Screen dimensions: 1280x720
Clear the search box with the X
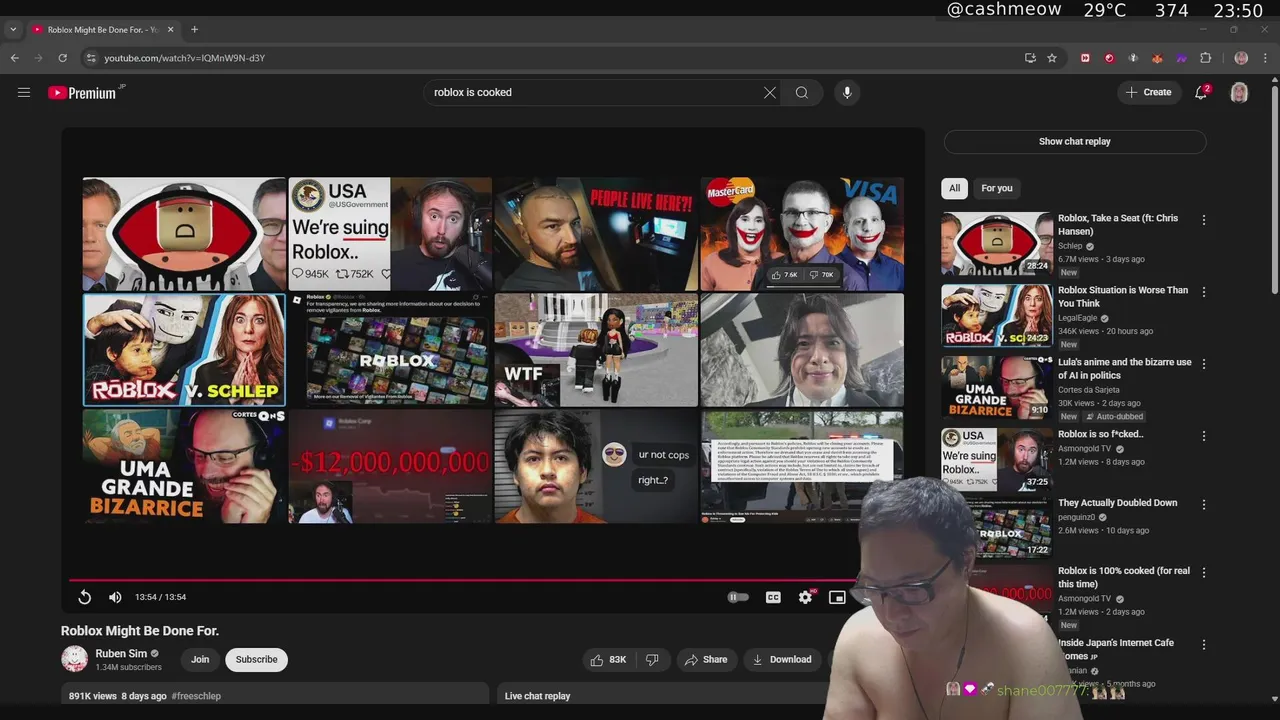(x=770, y=92)
